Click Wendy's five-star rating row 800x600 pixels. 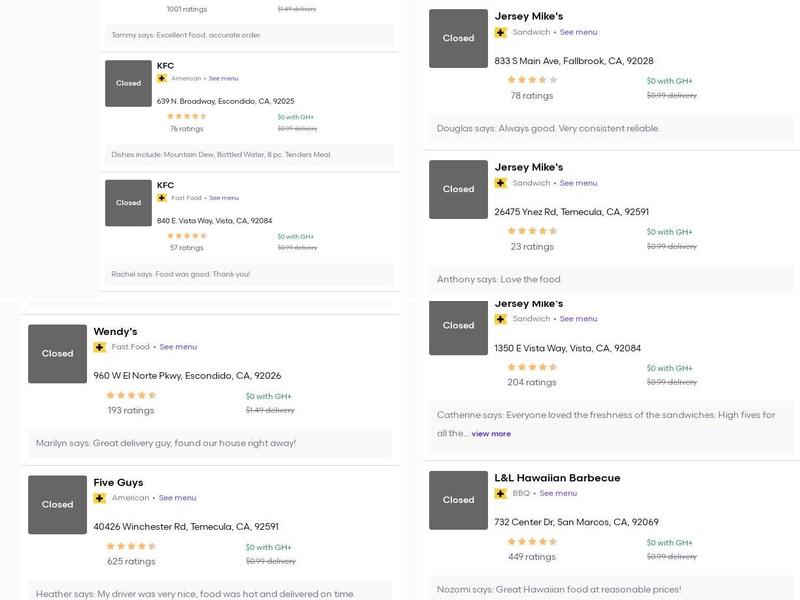(x=131, y=395)
